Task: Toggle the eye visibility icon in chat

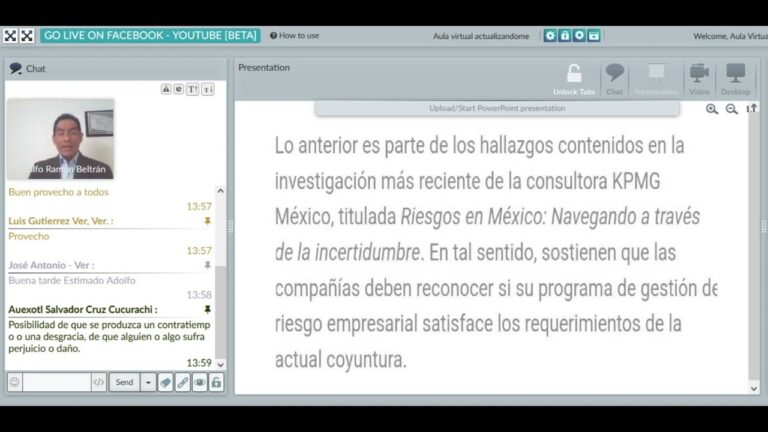Action: [200, 382]
